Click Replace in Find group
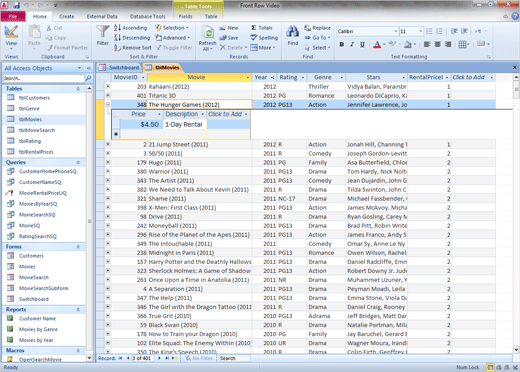Viewport: 520px width, 372px height. pyautogui.click(x=317, y=28)
